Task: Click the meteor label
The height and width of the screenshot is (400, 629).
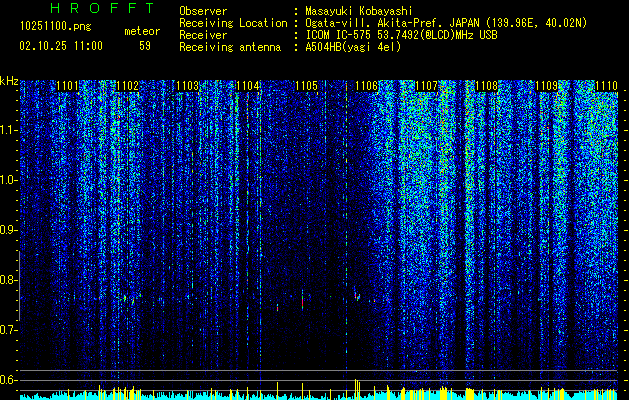Action: tap(142, 31)
